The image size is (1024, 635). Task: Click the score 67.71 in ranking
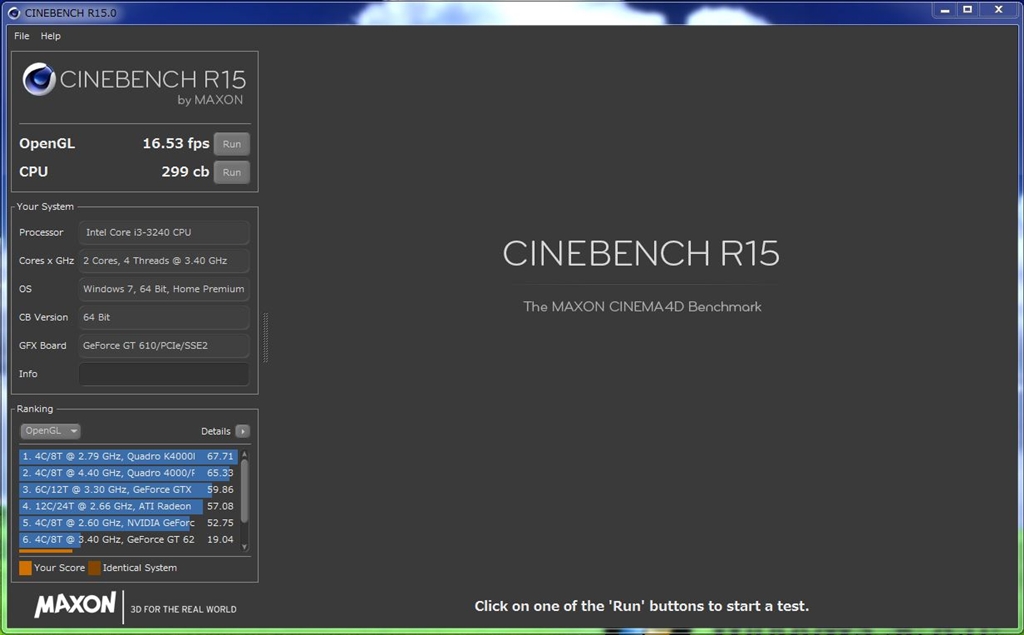click(x=220, y=456)
